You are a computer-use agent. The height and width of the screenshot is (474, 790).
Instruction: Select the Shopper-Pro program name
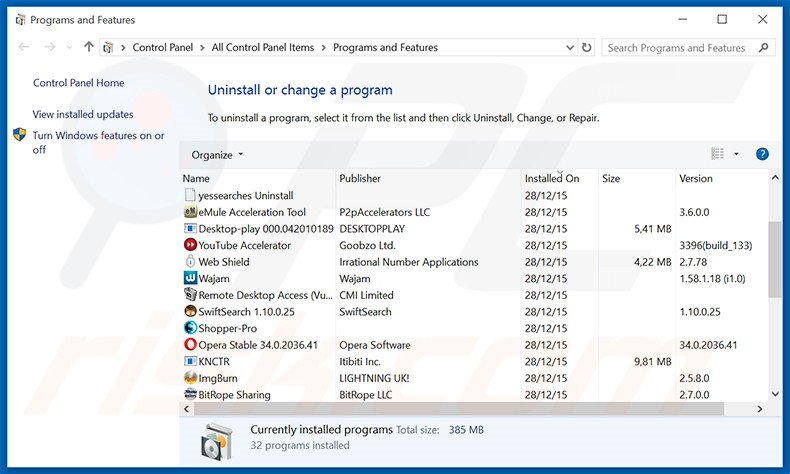(x=228, y=328)
